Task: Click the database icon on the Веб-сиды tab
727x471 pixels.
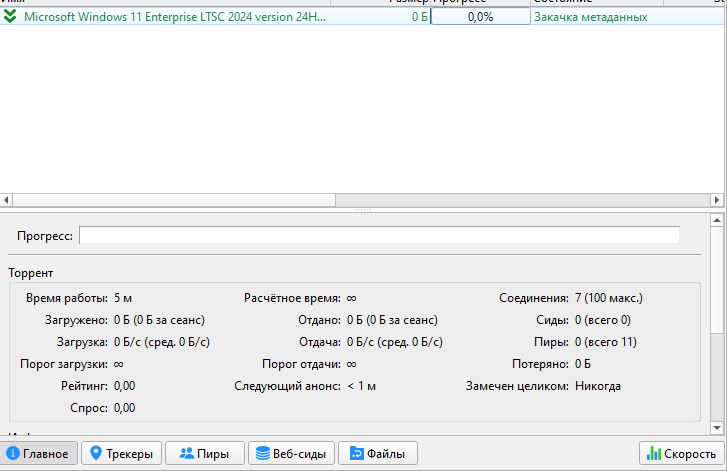Action: [x=263, y=453]
